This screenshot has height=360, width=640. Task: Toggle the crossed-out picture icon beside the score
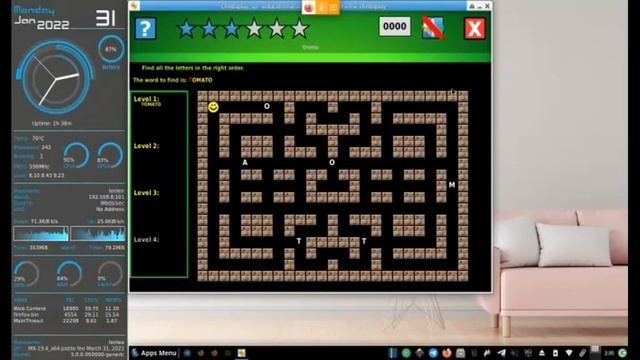(x=433, y=28)
